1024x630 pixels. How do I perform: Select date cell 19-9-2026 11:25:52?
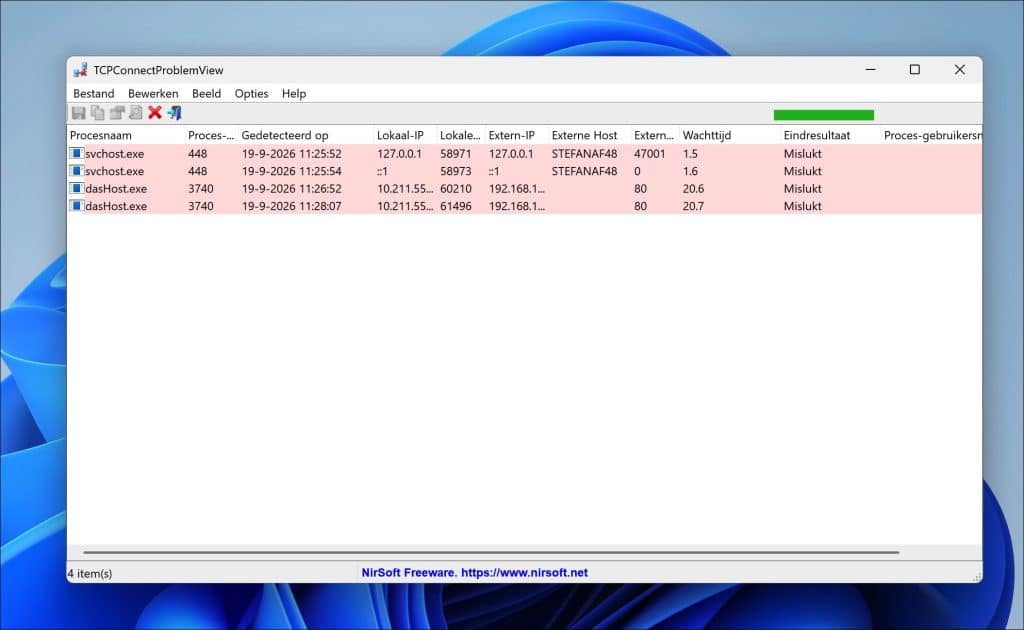pyautogui.click(x=291, y=153)
